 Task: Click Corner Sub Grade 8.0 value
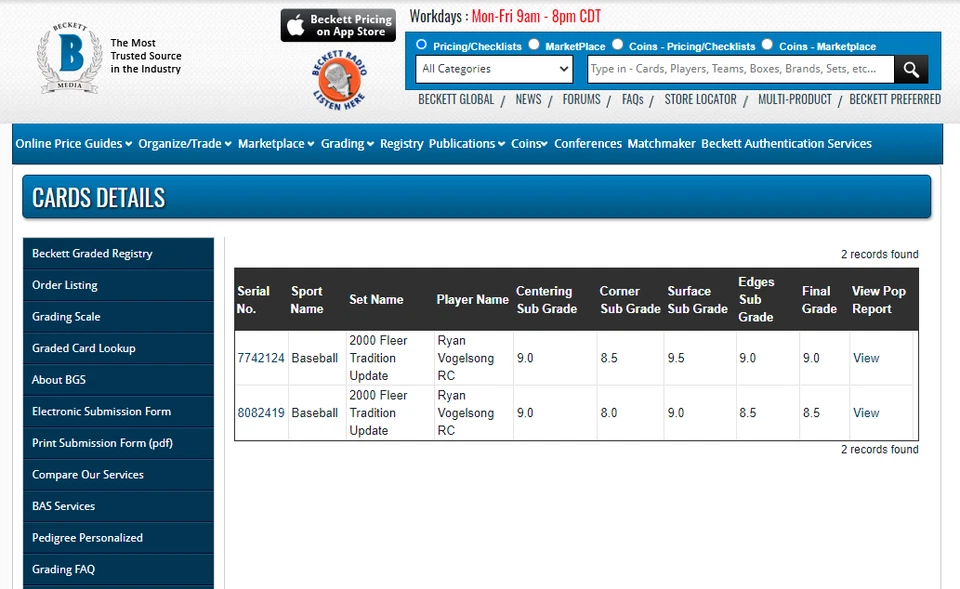pos(609,413)
